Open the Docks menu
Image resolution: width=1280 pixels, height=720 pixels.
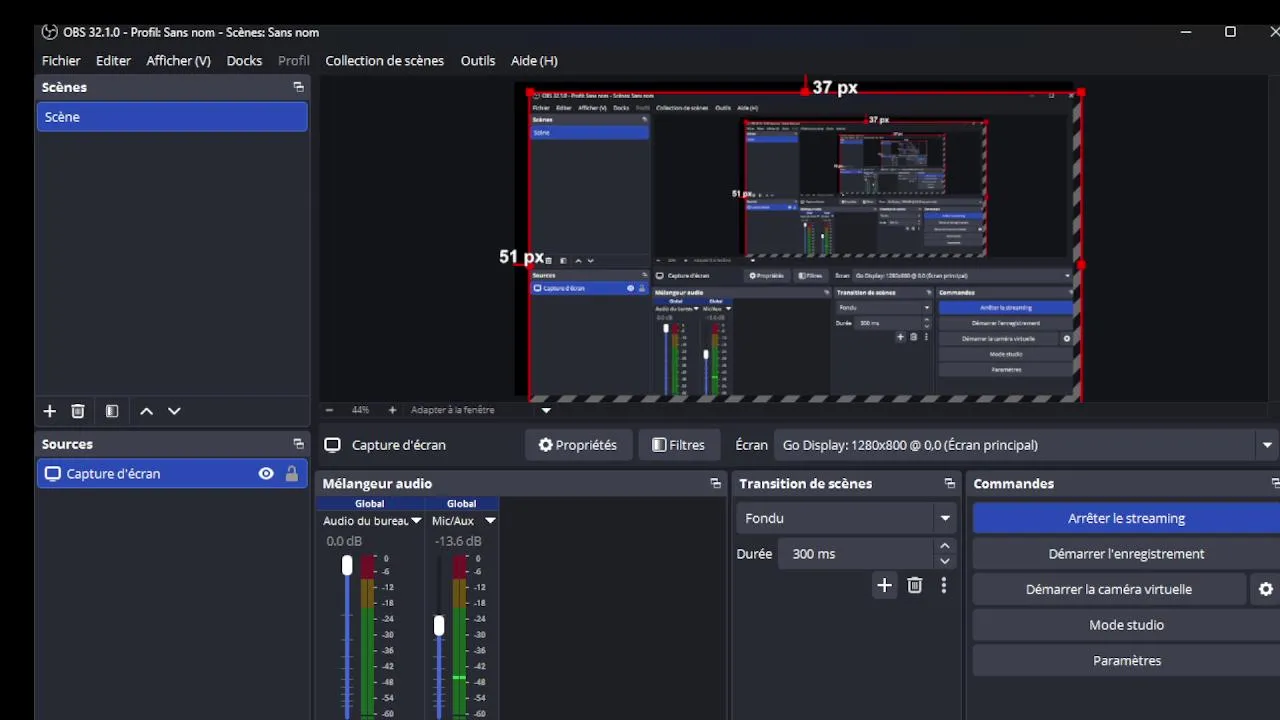tap(244, 61)
